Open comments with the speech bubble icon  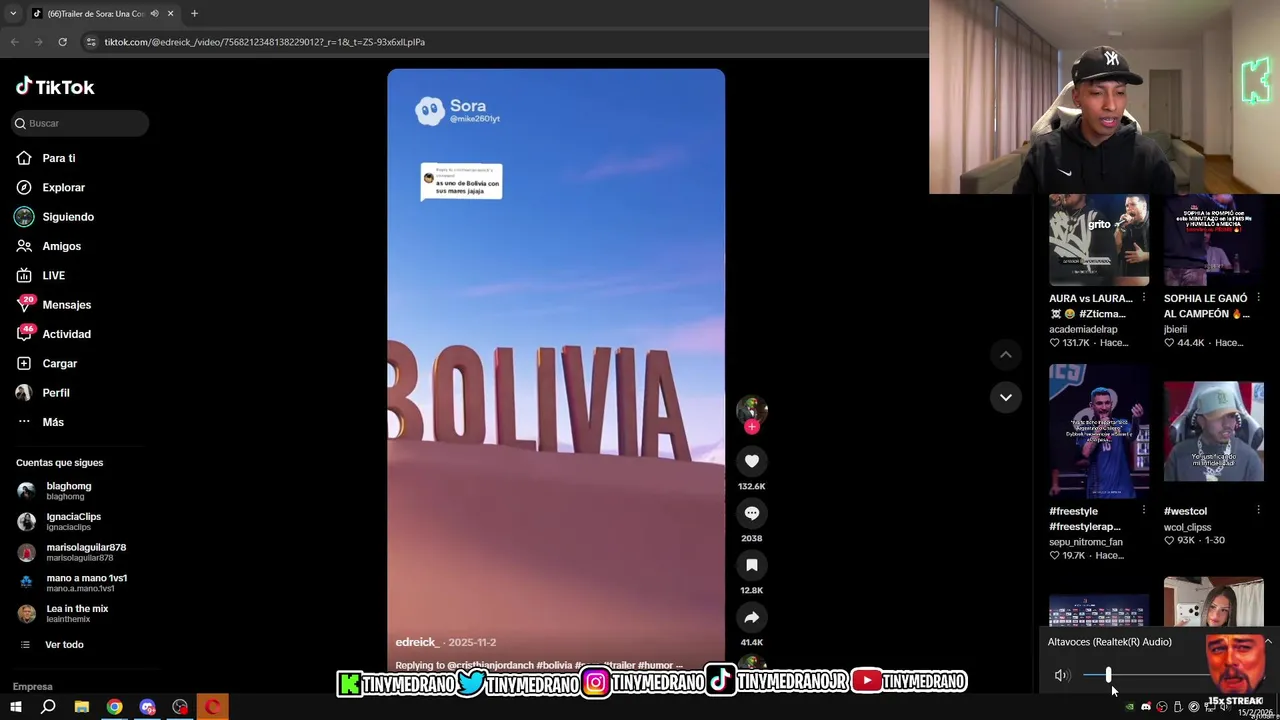coord(752,513)
